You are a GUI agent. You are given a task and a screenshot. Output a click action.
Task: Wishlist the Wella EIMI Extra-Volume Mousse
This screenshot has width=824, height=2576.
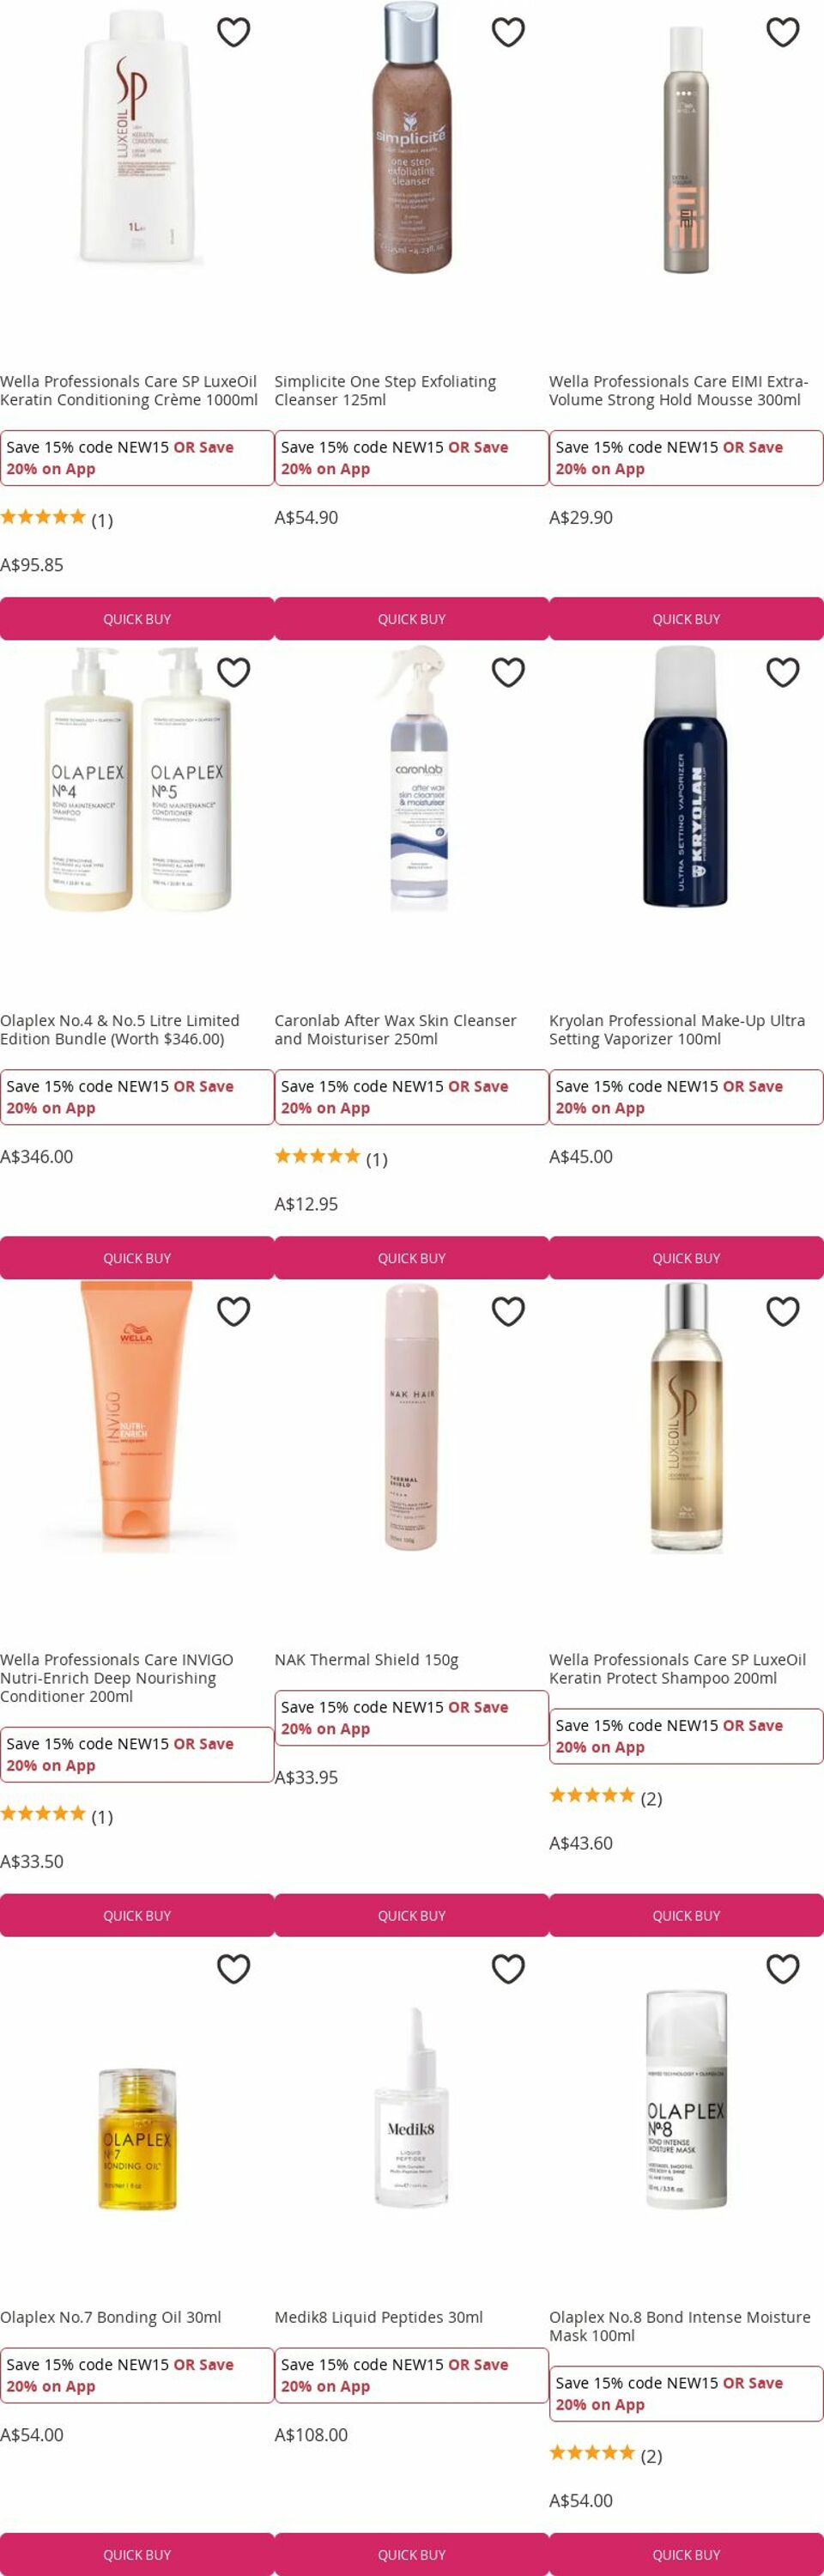[782, 32]
